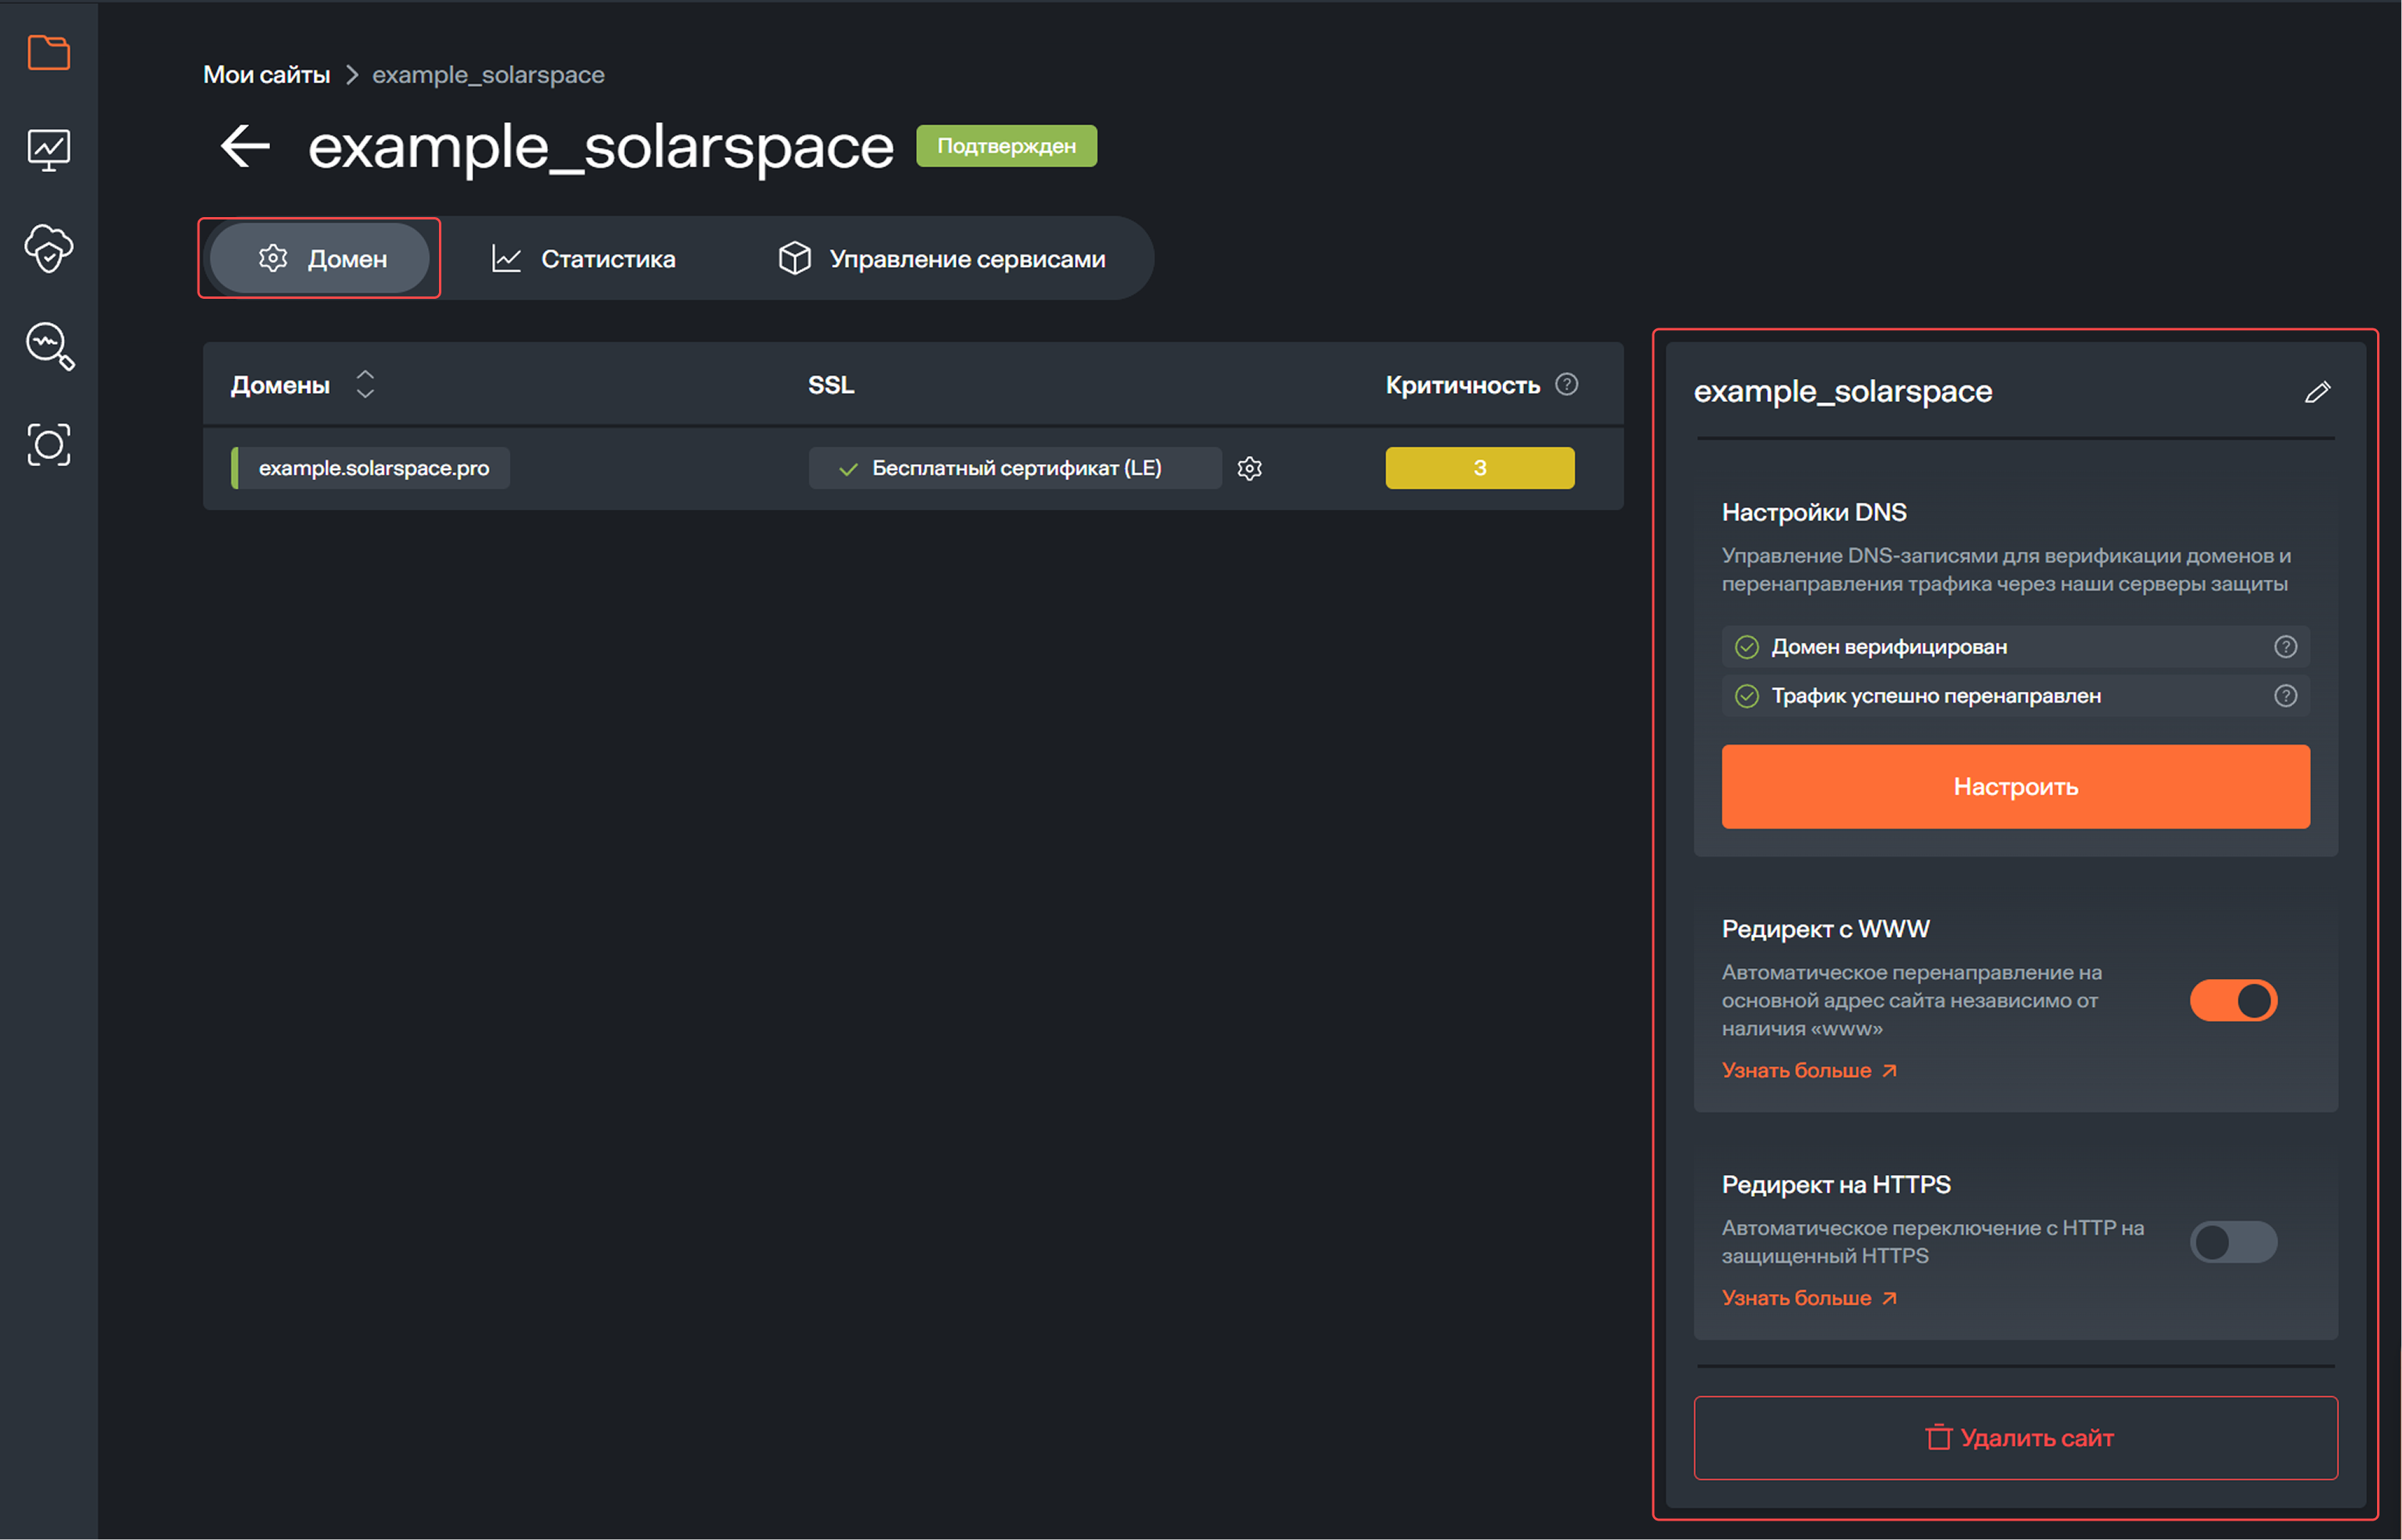
Task: Click the edit pencil next to example_solarspace
Action: pyautogui.click(x=2318, y=392)
